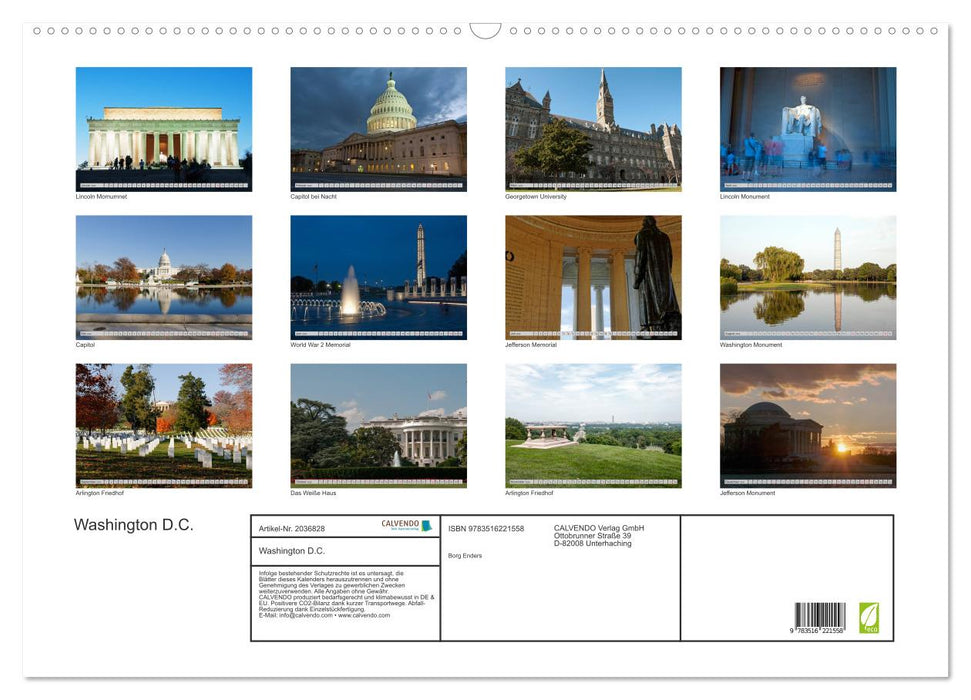The image size is (971, 700).
Task: View the Das Weiße Haus photo
Action: tap(378, 425)
